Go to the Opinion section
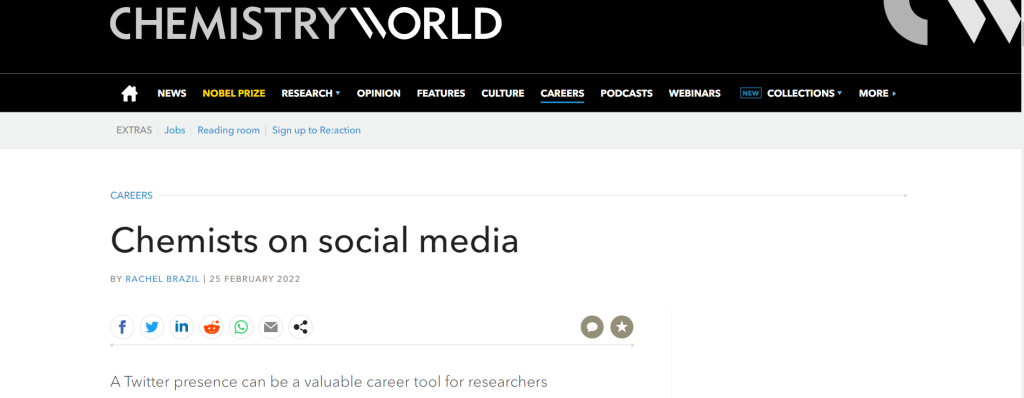Image resolution: width=1024 pixels, height=398 pixels. point(379,93)
